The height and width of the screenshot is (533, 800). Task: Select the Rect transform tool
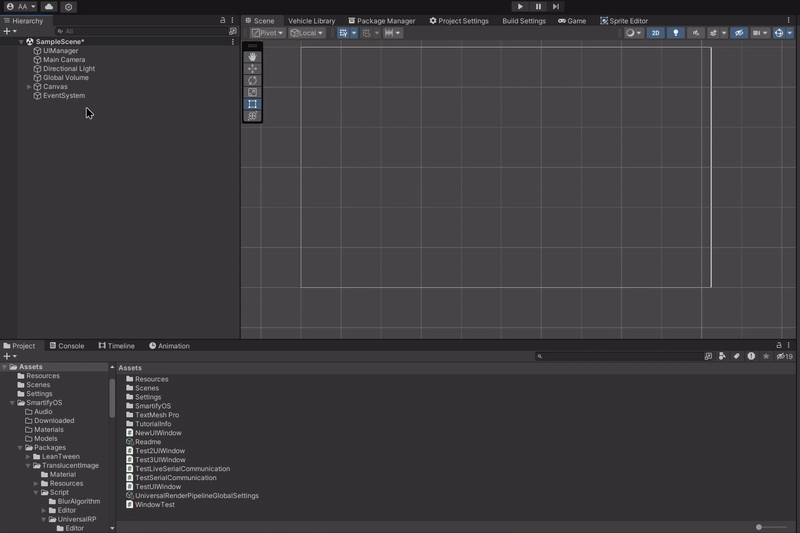click(x=253, y=104)
